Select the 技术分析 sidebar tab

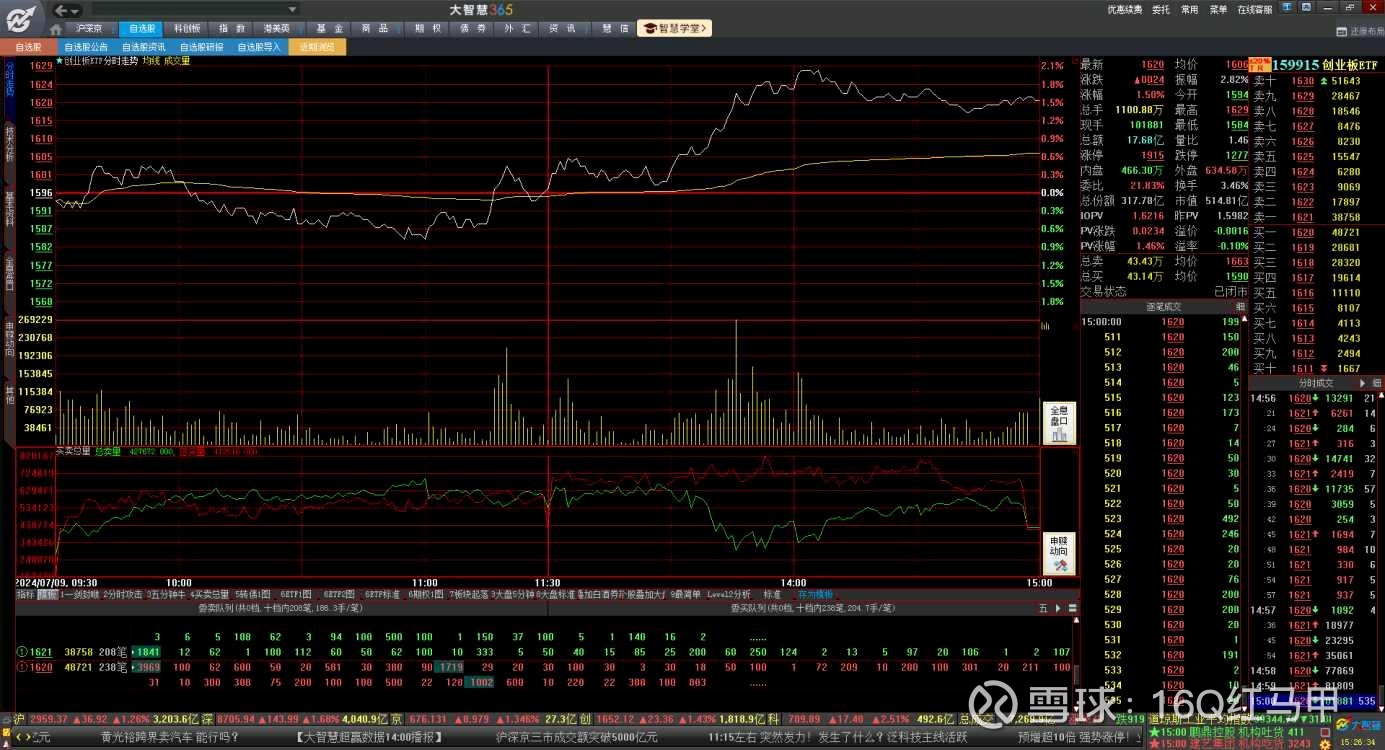tap(9, 144)
